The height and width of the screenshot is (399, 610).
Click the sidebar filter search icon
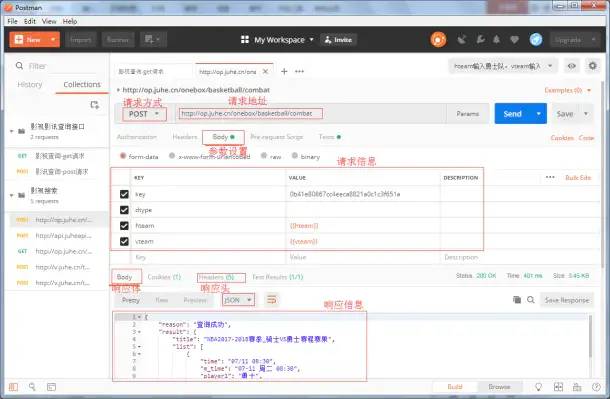click(19, 66)
